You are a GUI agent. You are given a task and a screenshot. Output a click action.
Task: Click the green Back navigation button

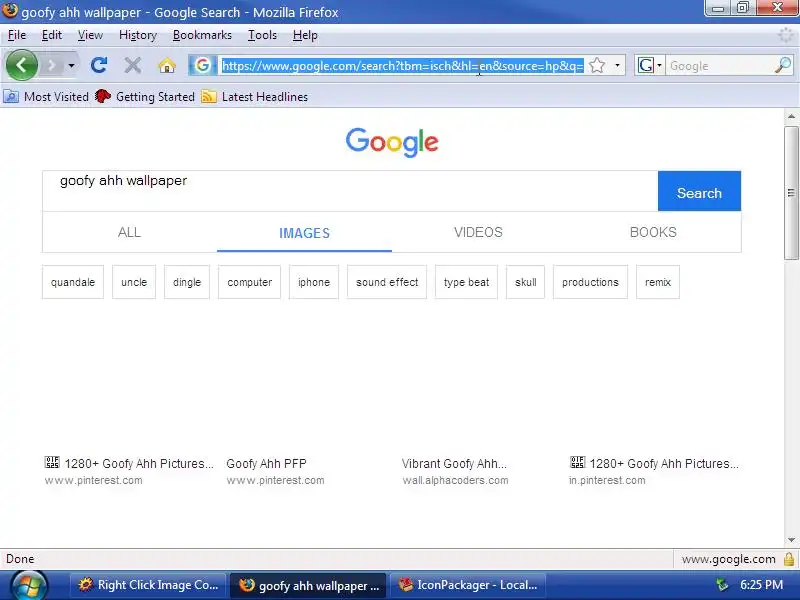coord(21,65)
